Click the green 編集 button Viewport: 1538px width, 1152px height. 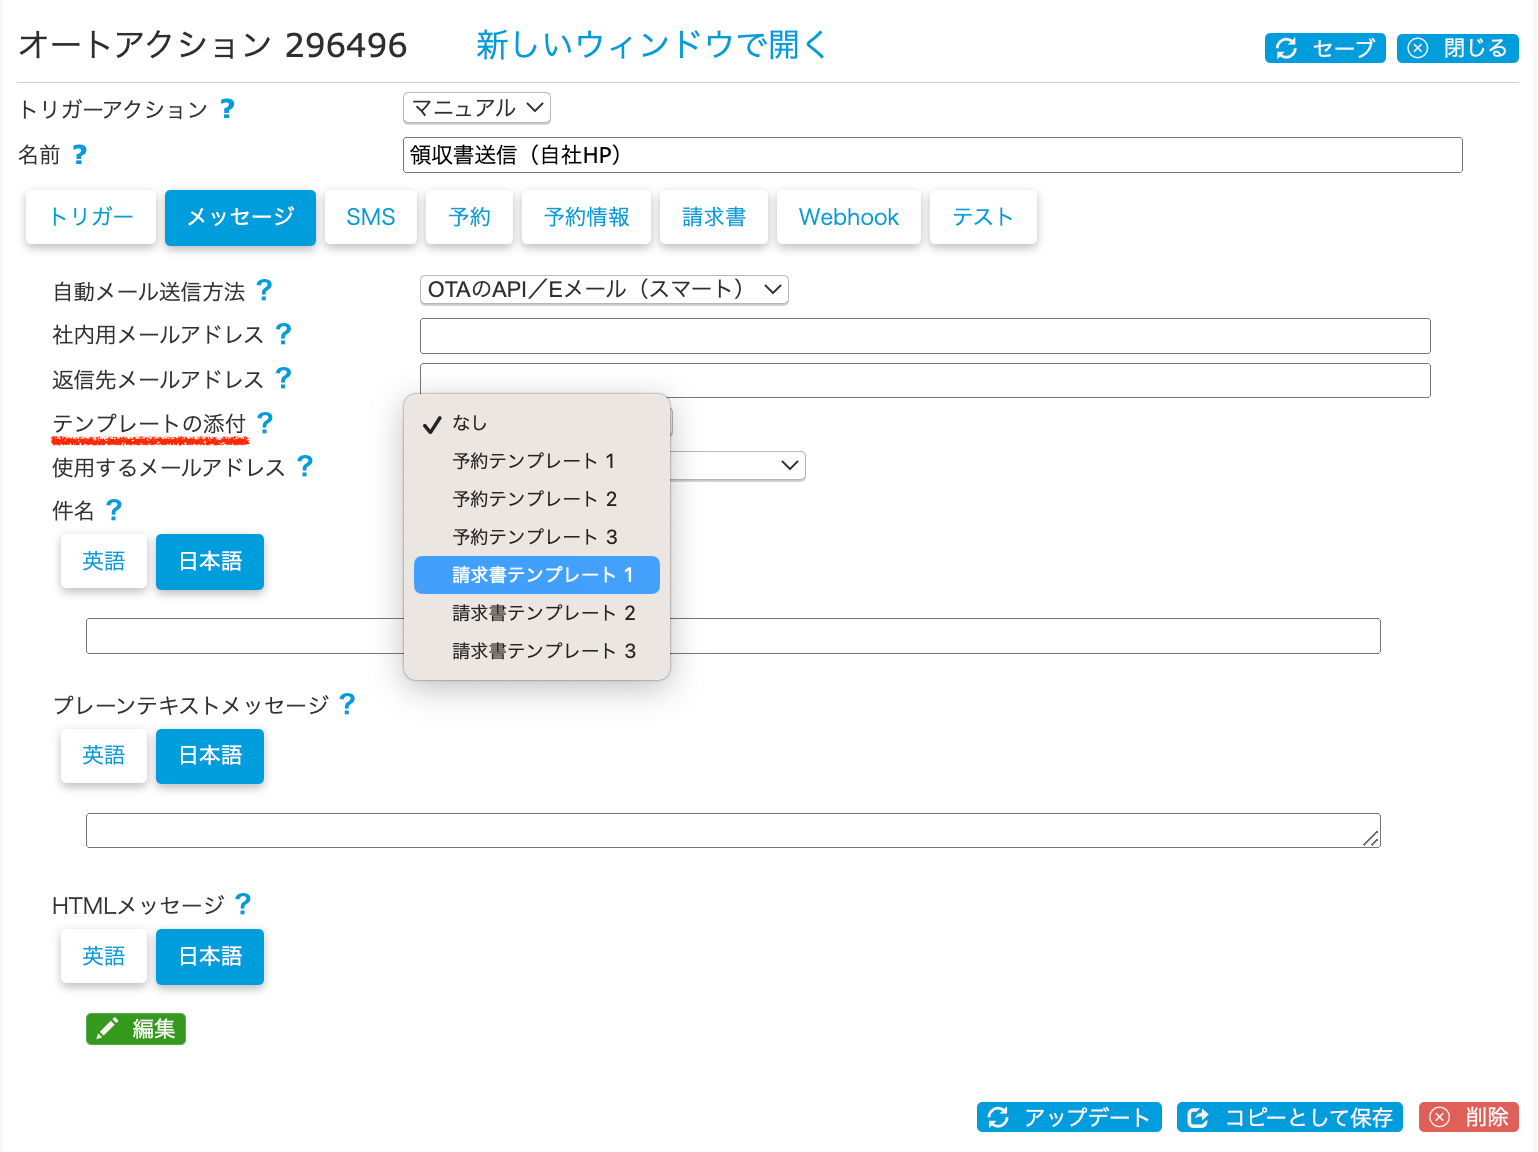[136, 1029]
